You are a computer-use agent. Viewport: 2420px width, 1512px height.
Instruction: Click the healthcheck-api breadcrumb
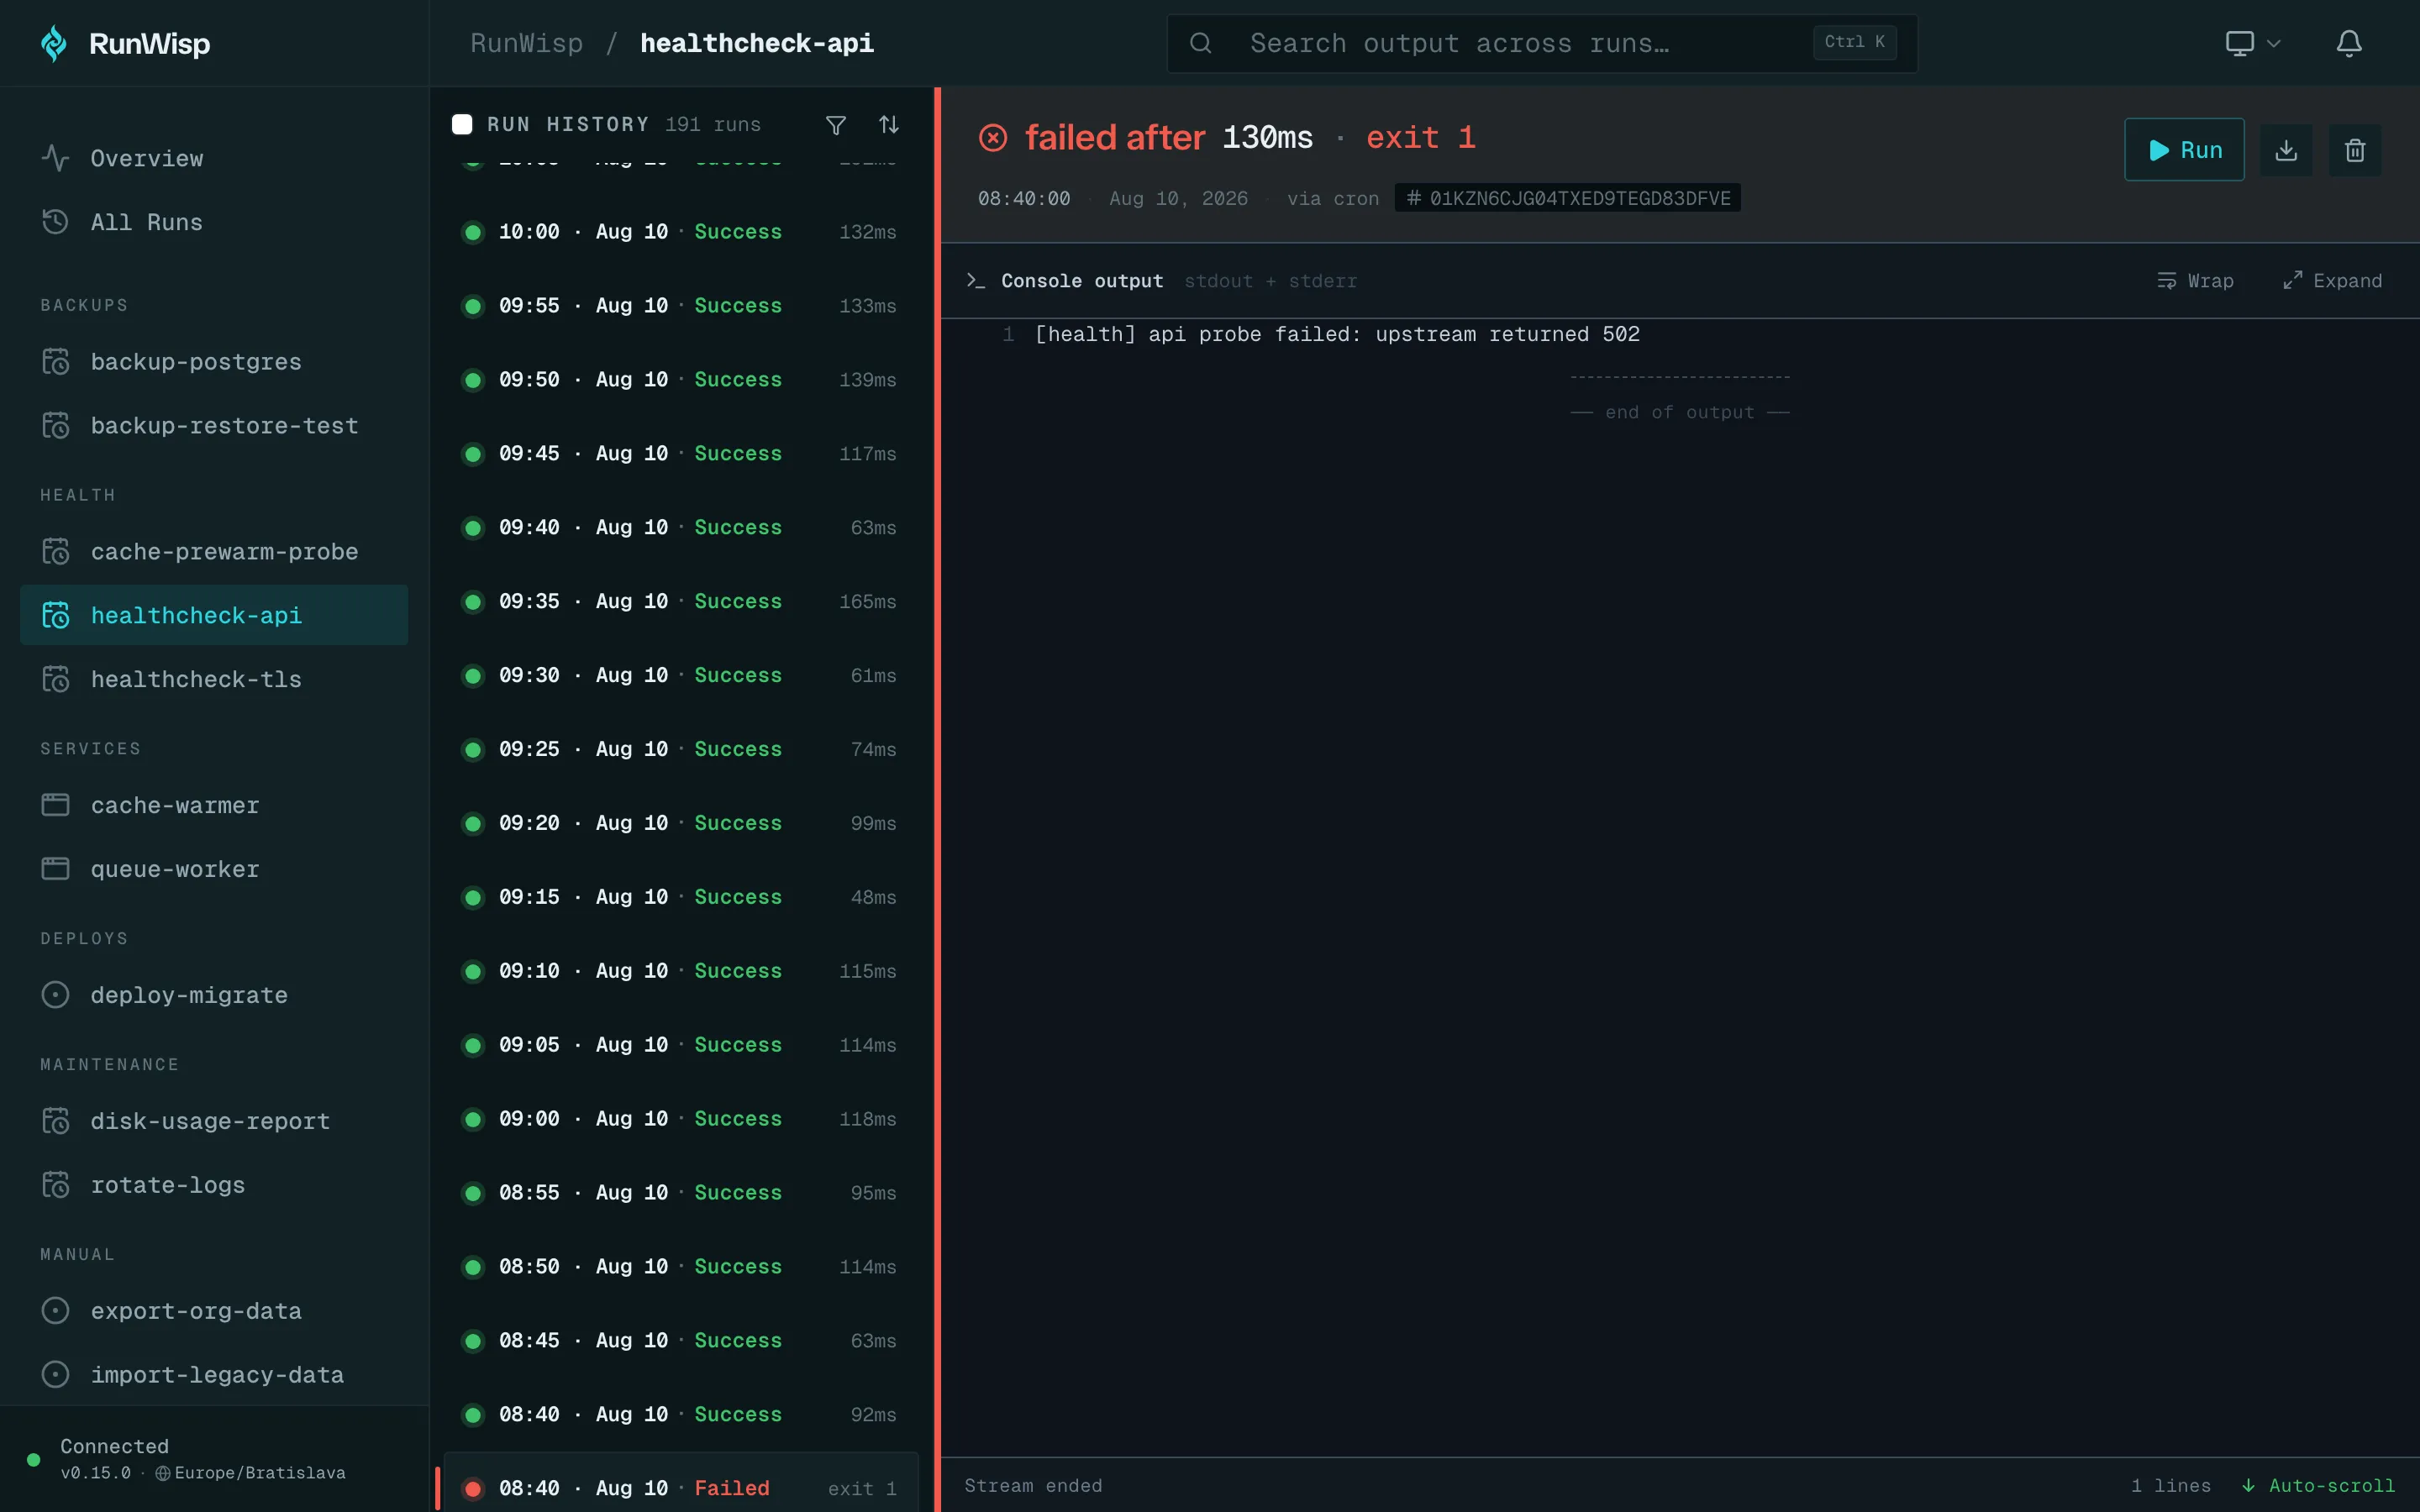point(756,43)
